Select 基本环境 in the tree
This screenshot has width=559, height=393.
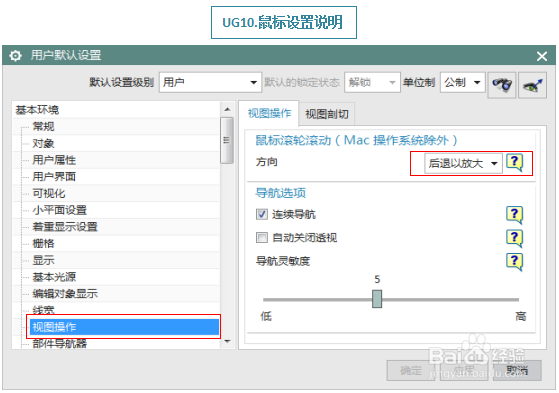[37, 110]
